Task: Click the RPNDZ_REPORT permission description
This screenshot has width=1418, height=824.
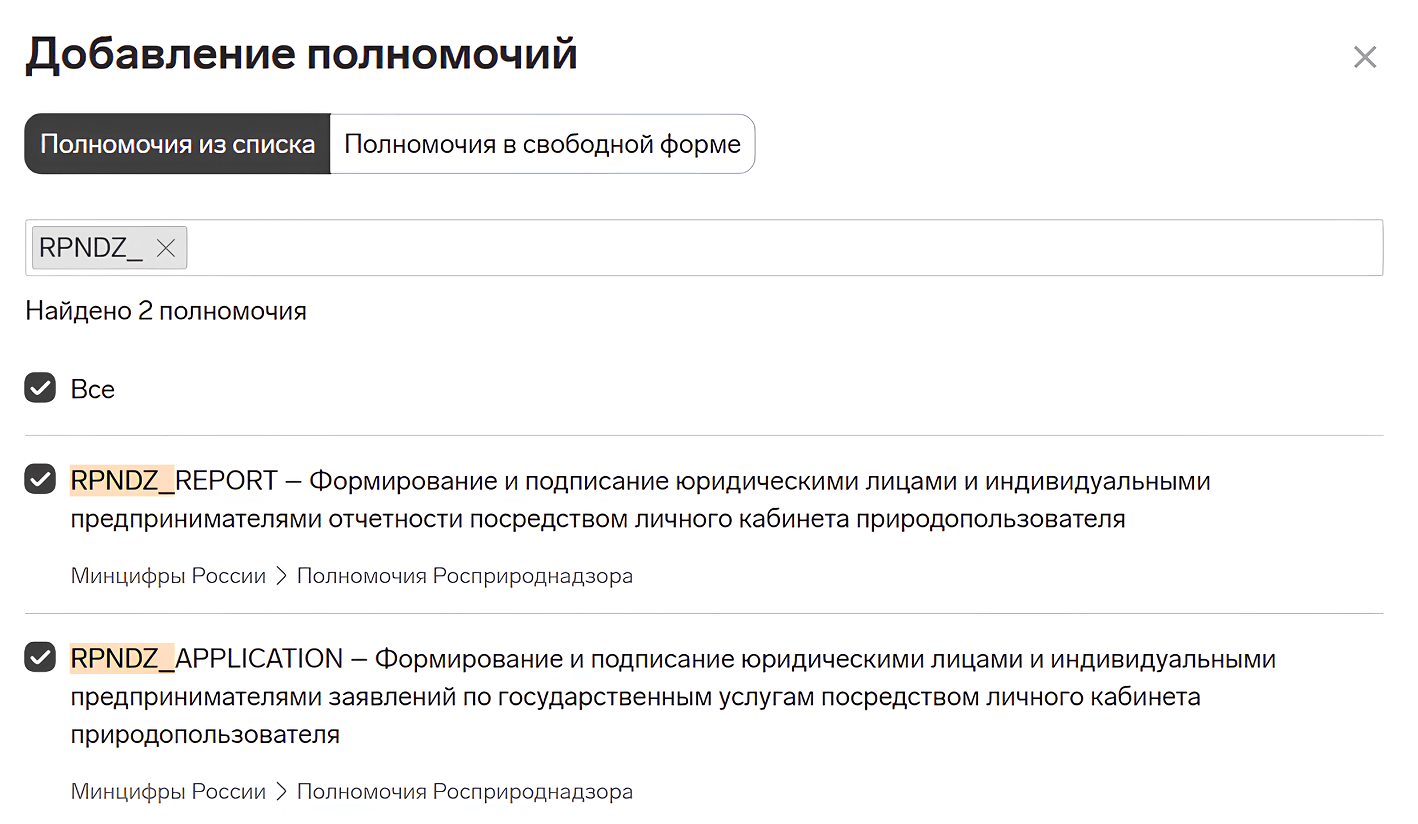Action: (640, 500)
